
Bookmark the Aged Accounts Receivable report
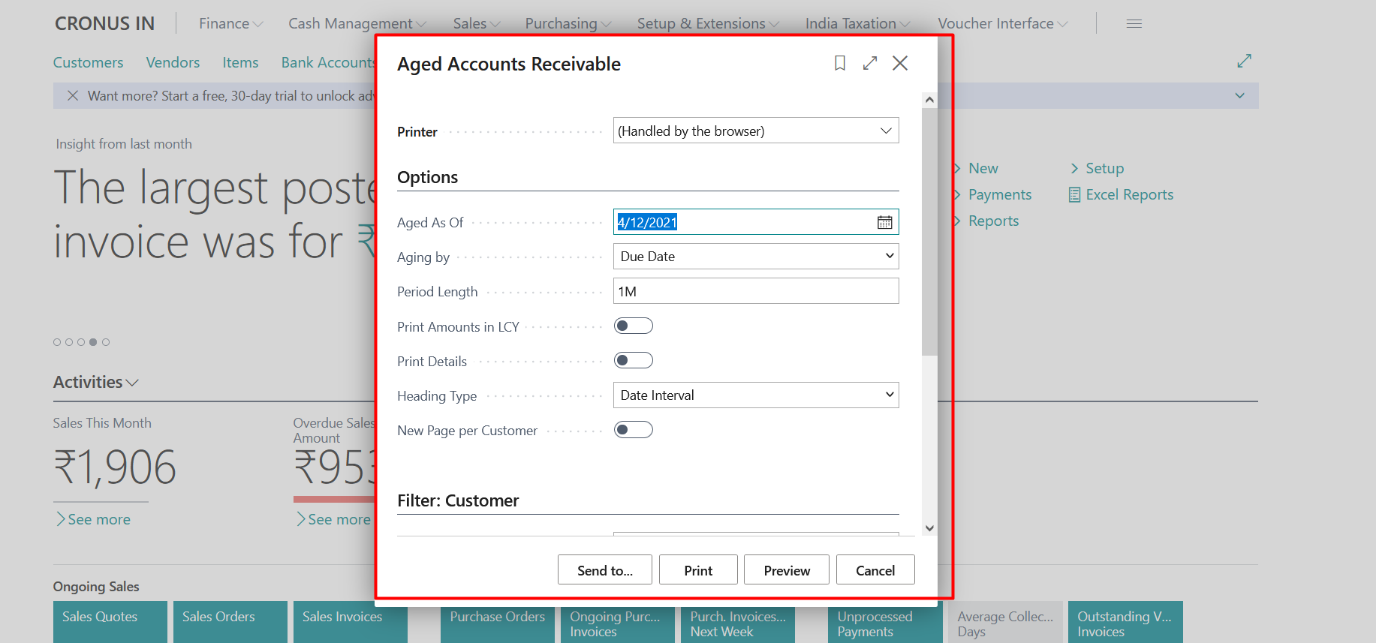[x=839, y=62]
